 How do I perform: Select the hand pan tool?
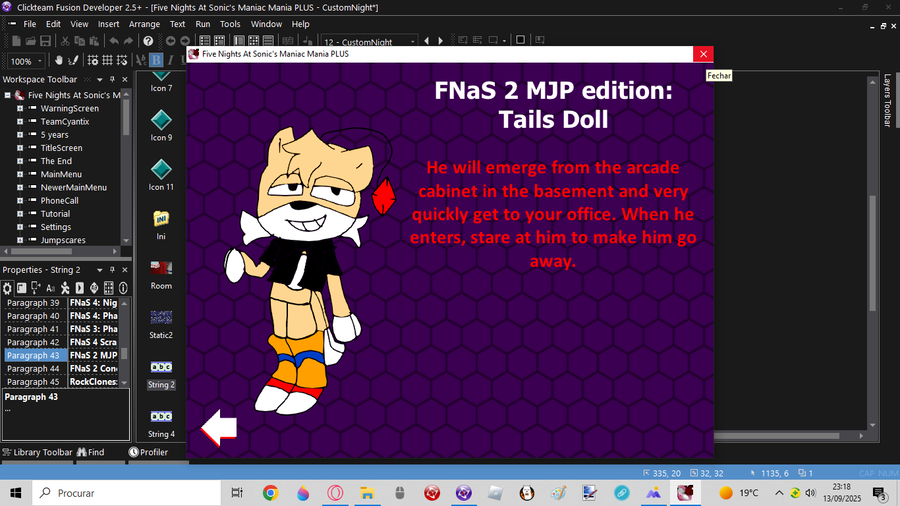pos(59,60)
